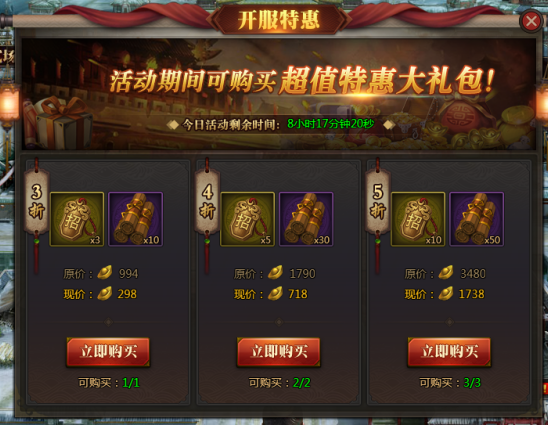Buy the 3折 pack with 立即购买
Image resolution: width=548 pixels, height=427 pixels.
pyautogui.click(x=108, y=352)
